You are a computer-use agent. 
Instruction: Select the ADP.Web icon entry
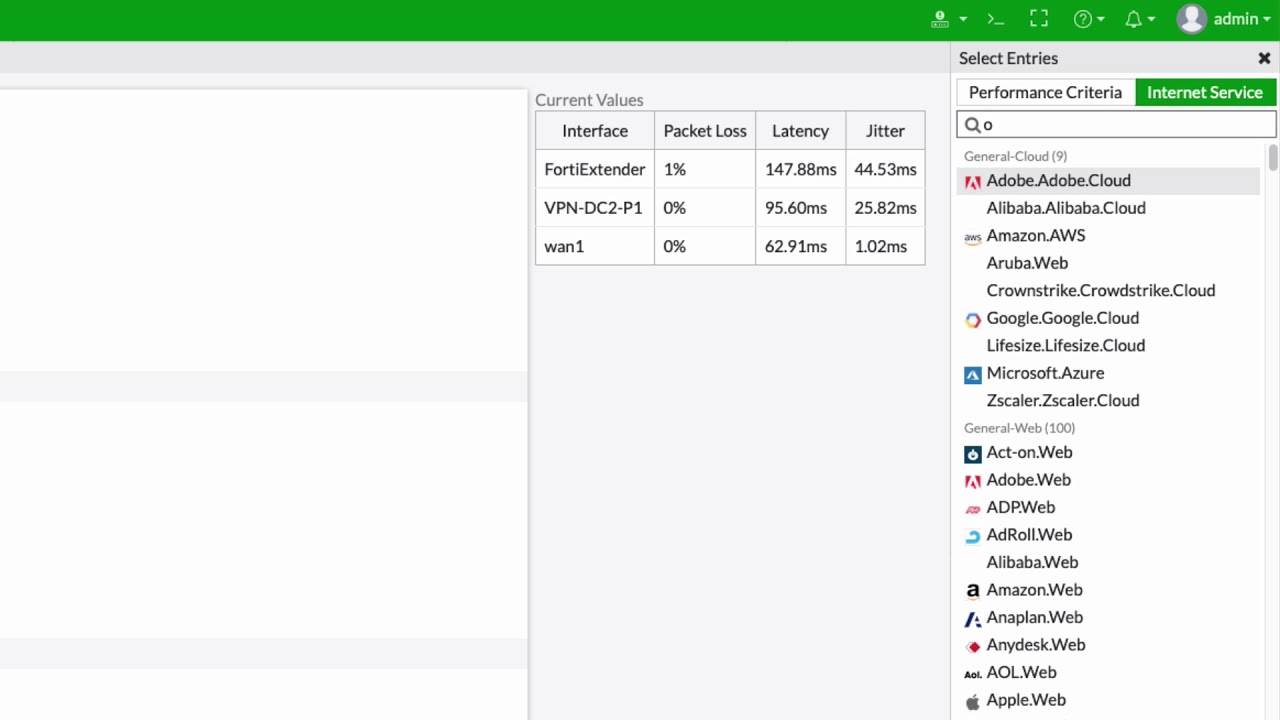tap(972, 508)
